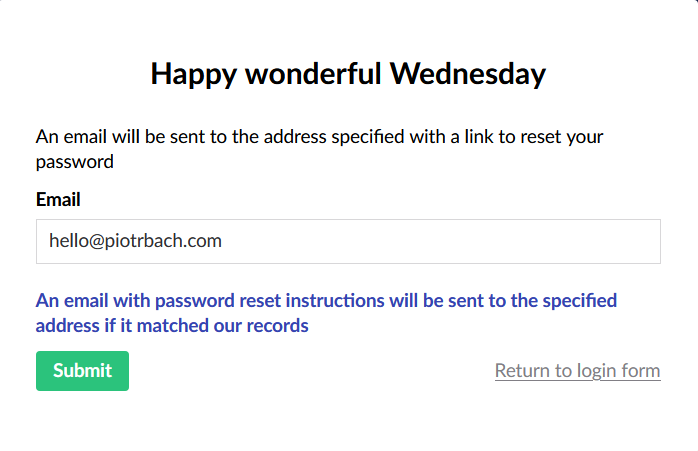Screen dimensions: 698x451
Task: Follow the Return to login form link
Action: [x=577, y=371]
